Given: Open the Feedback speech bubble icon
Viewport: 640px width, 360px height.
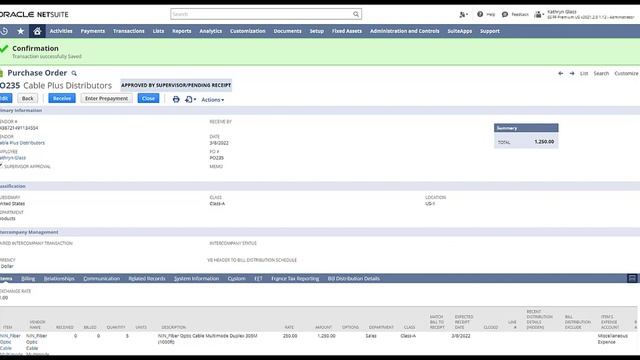Looking at the screenshot, I should click(505, 14).
